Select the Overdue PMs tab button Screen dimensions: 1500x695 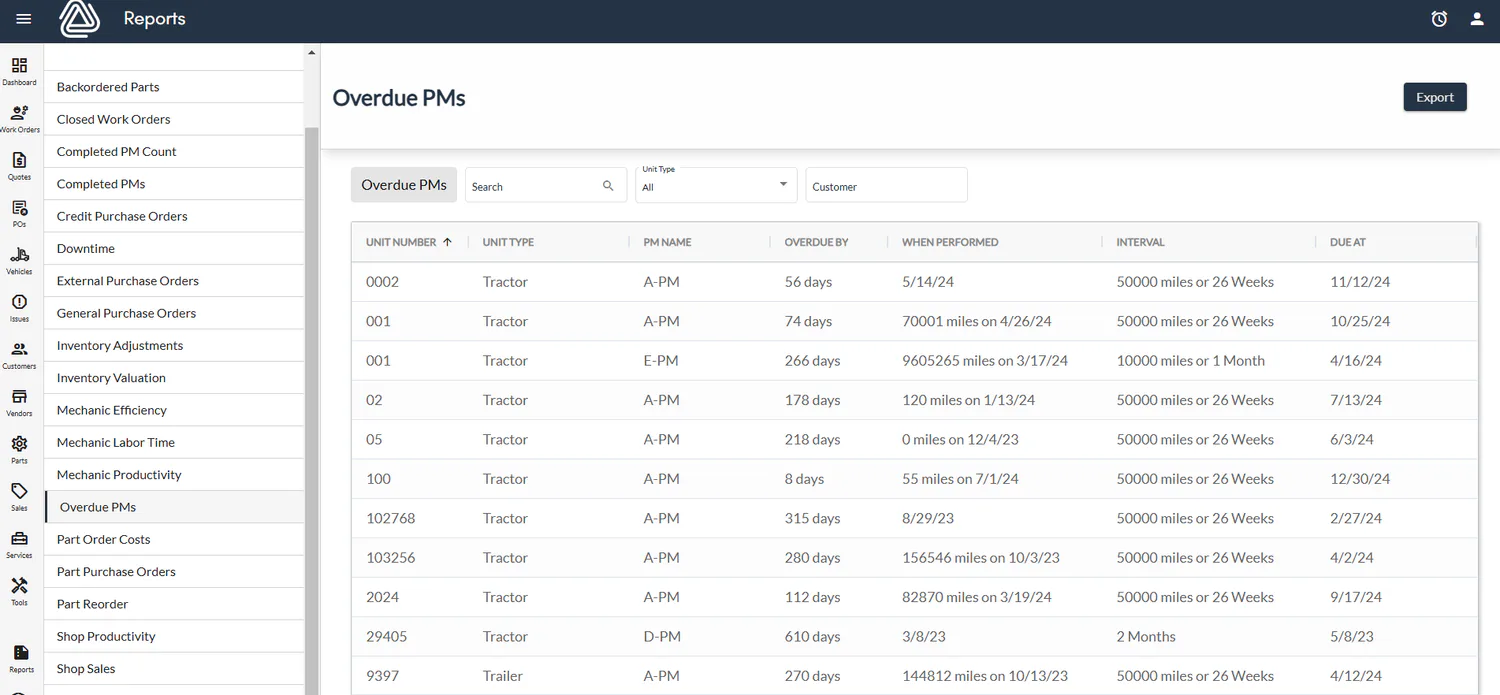(404, 185)
